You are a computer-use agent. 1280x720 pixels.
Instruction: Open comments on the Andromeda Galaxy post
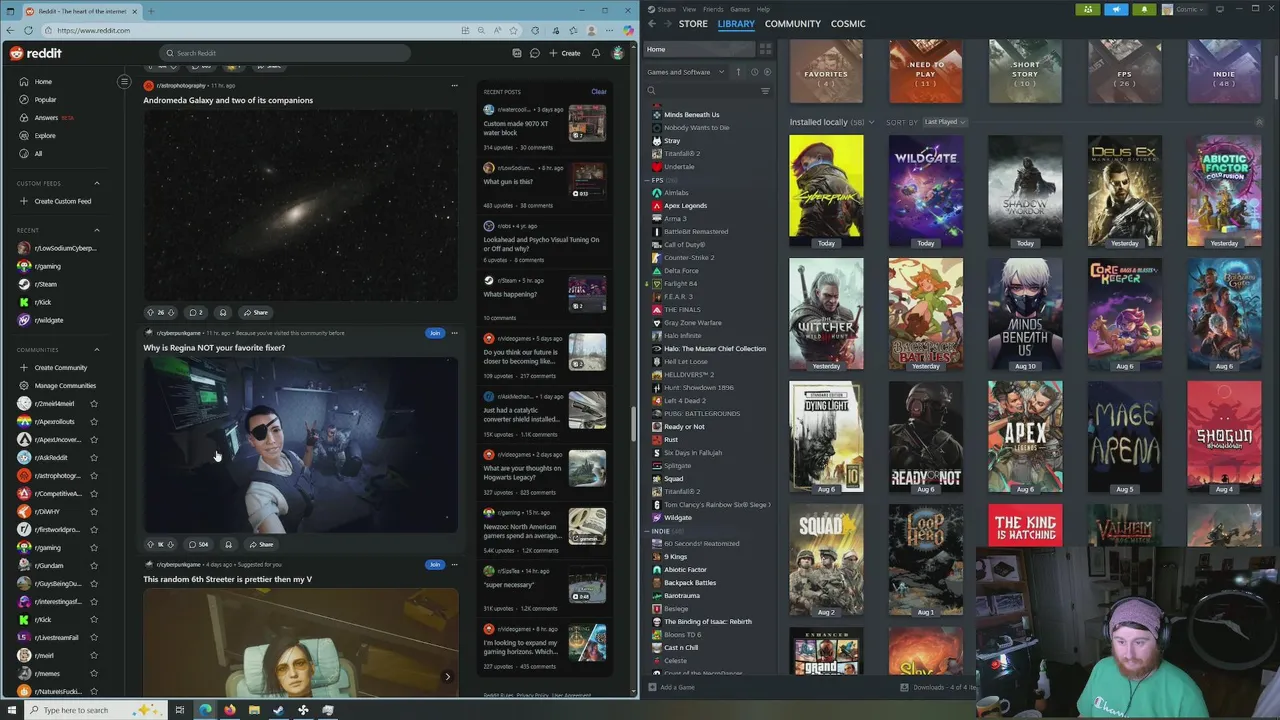pos(196,313)
